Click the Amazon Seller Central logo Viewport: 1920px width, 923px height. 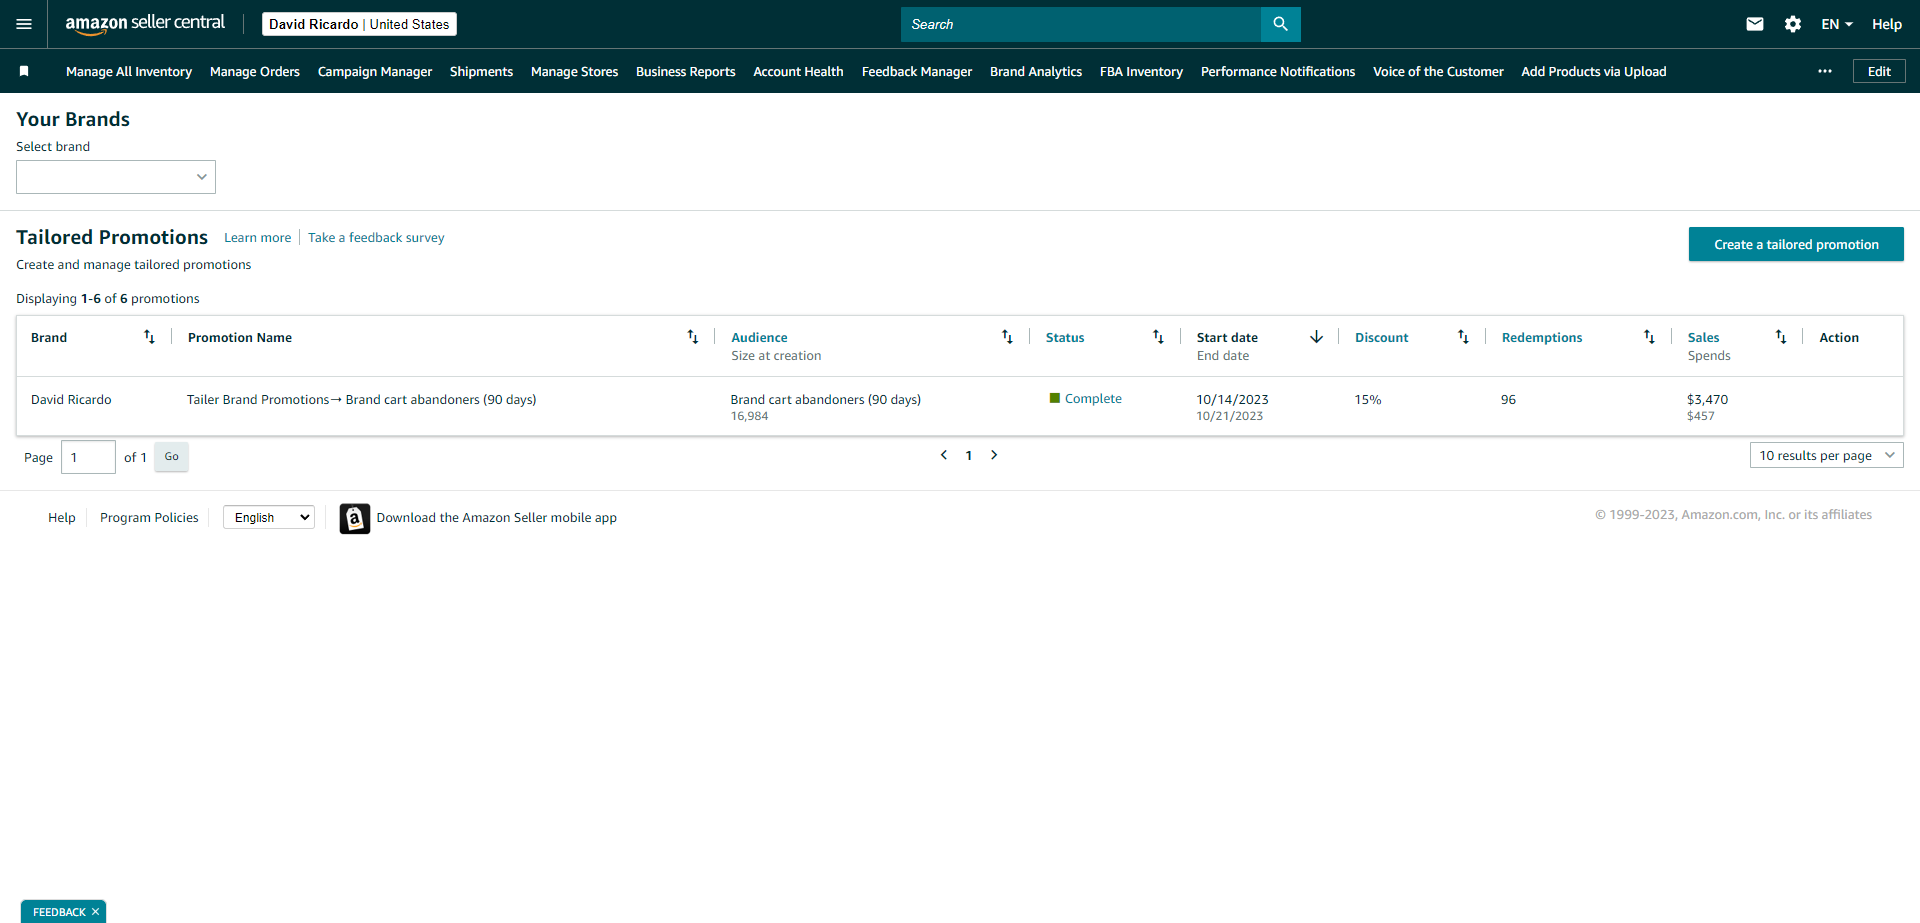coord(145,24)
